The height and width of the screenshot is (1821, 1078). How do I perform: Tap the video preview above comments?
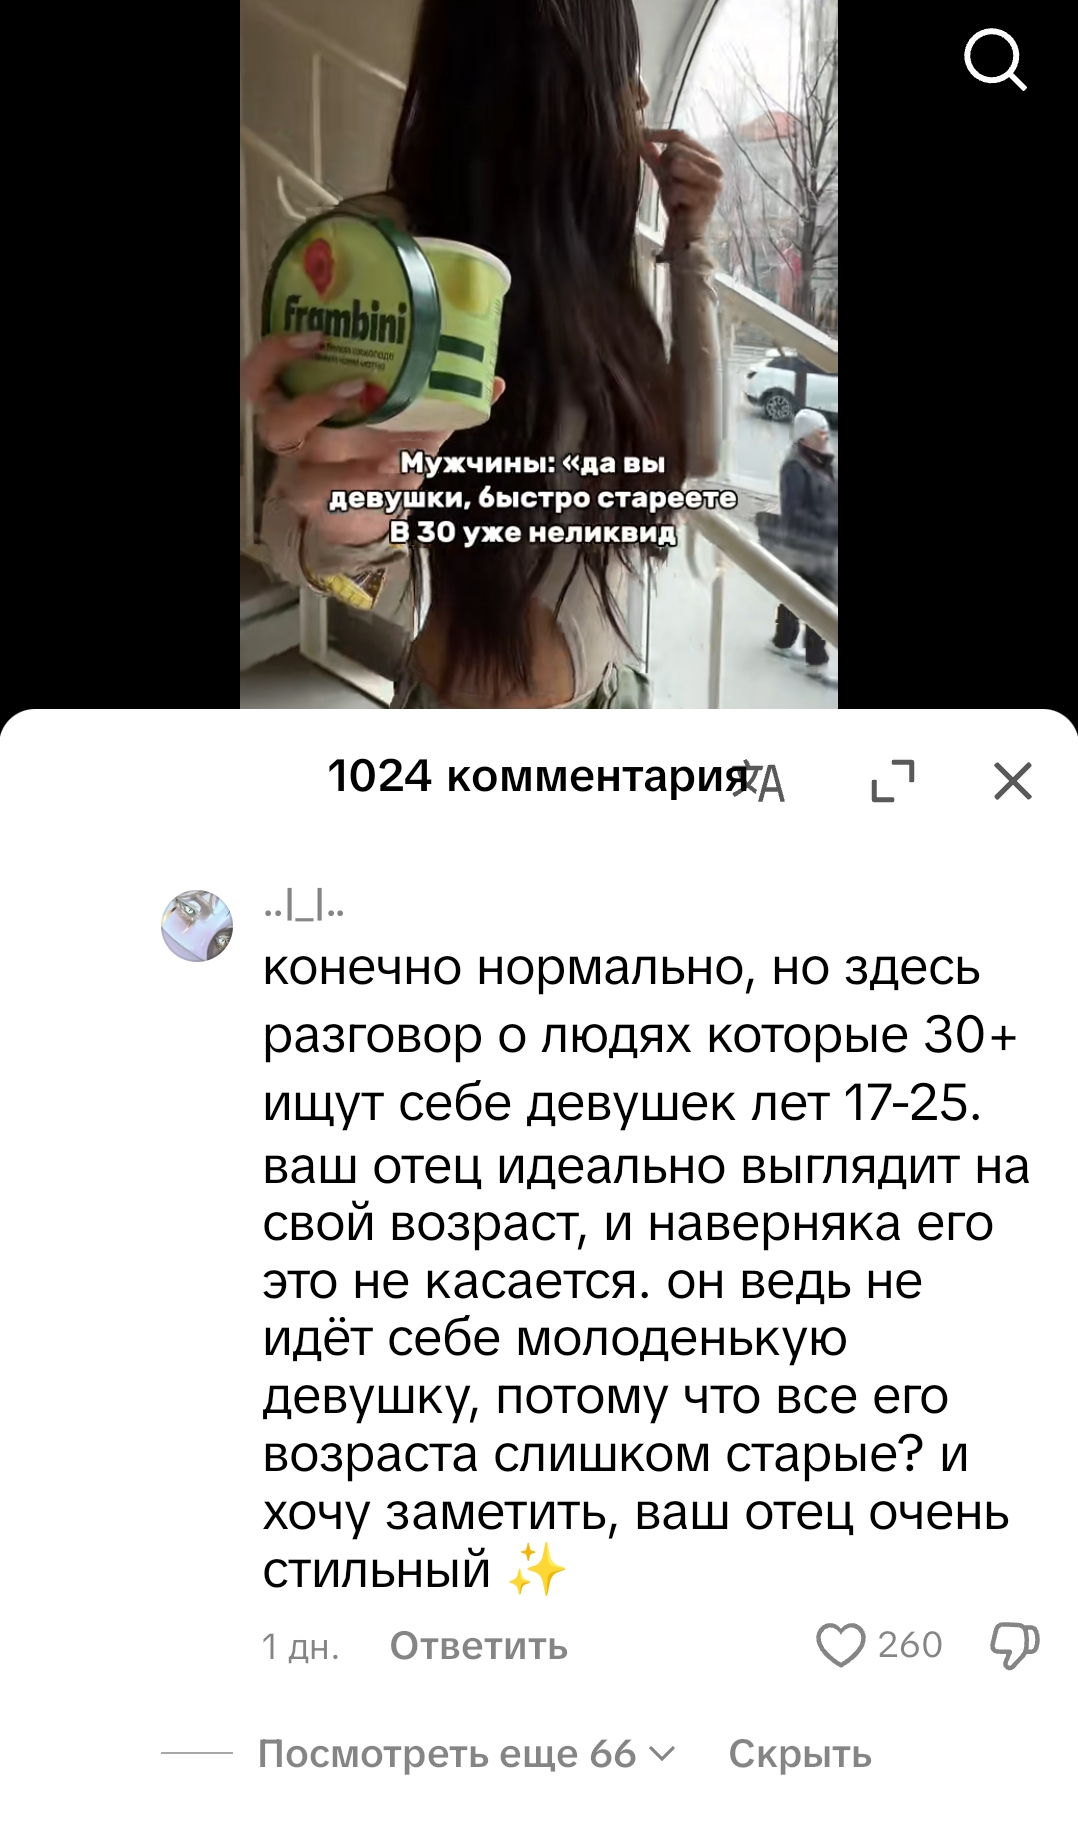[538, 354]
